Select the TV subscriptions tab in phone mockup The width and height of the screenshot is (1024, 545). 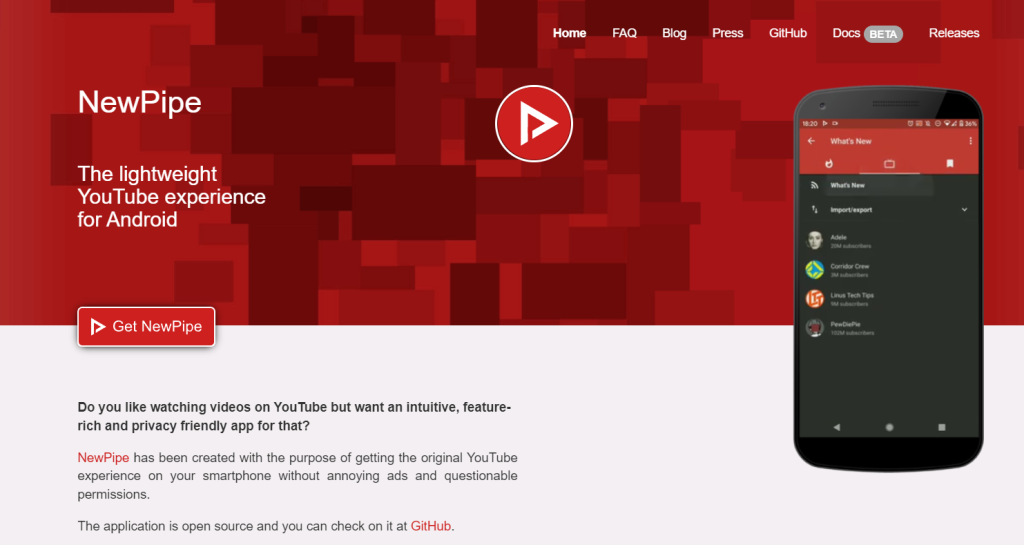pyautogui.click(x=889, y=164)
